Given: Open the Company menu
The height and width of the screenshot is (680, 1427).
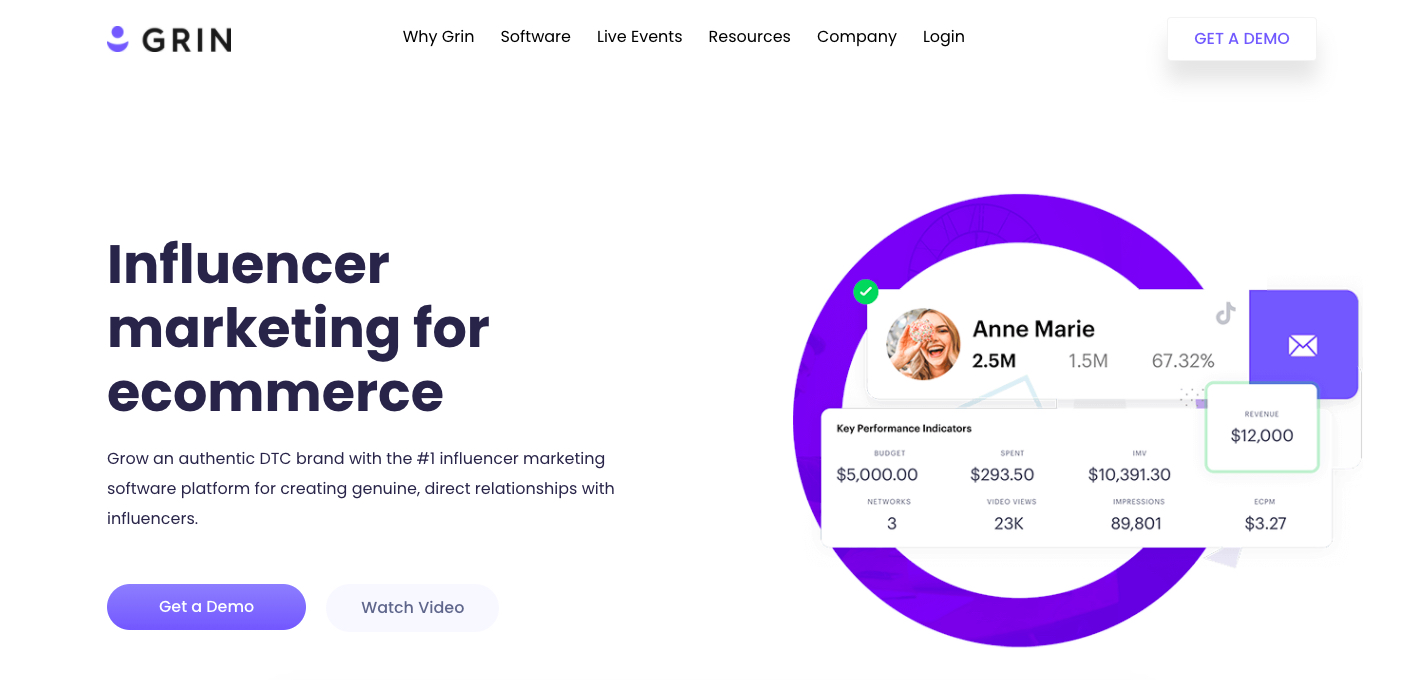Looking at the screenshot, I should (856, 37).
